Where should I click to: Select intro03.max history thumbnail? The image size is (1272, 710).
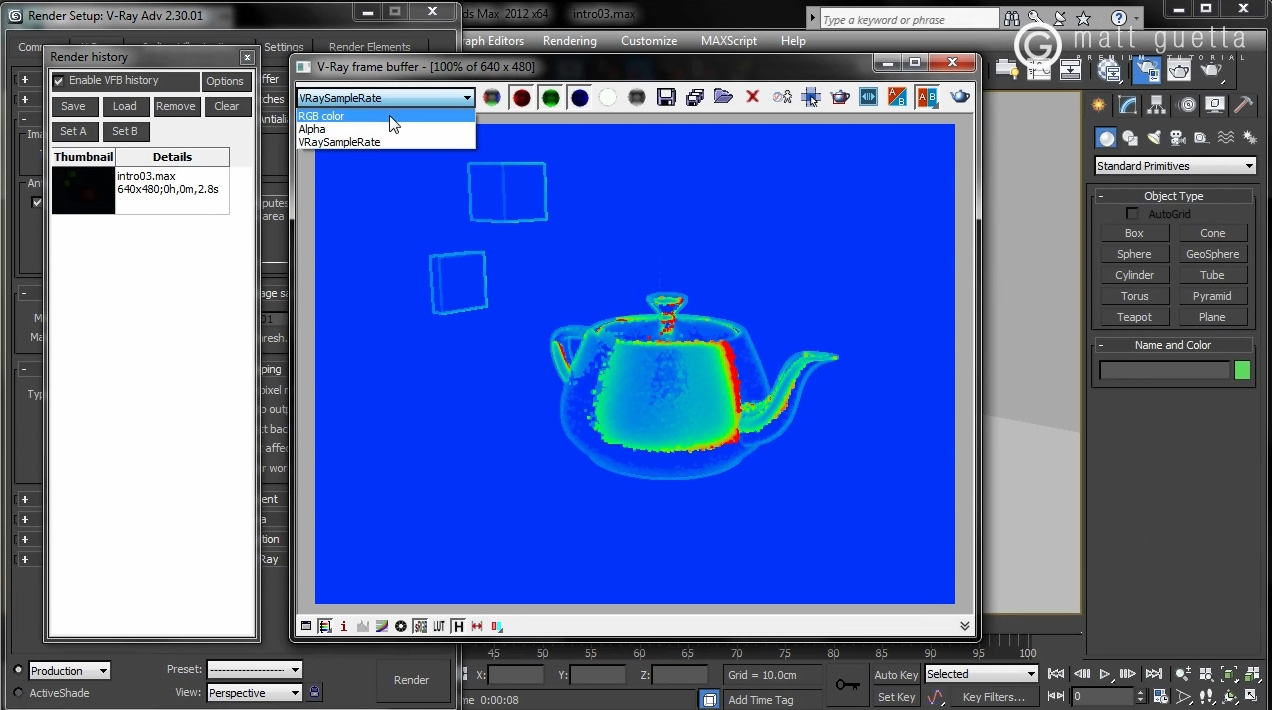pyautogui.click(x=84, y=190)
